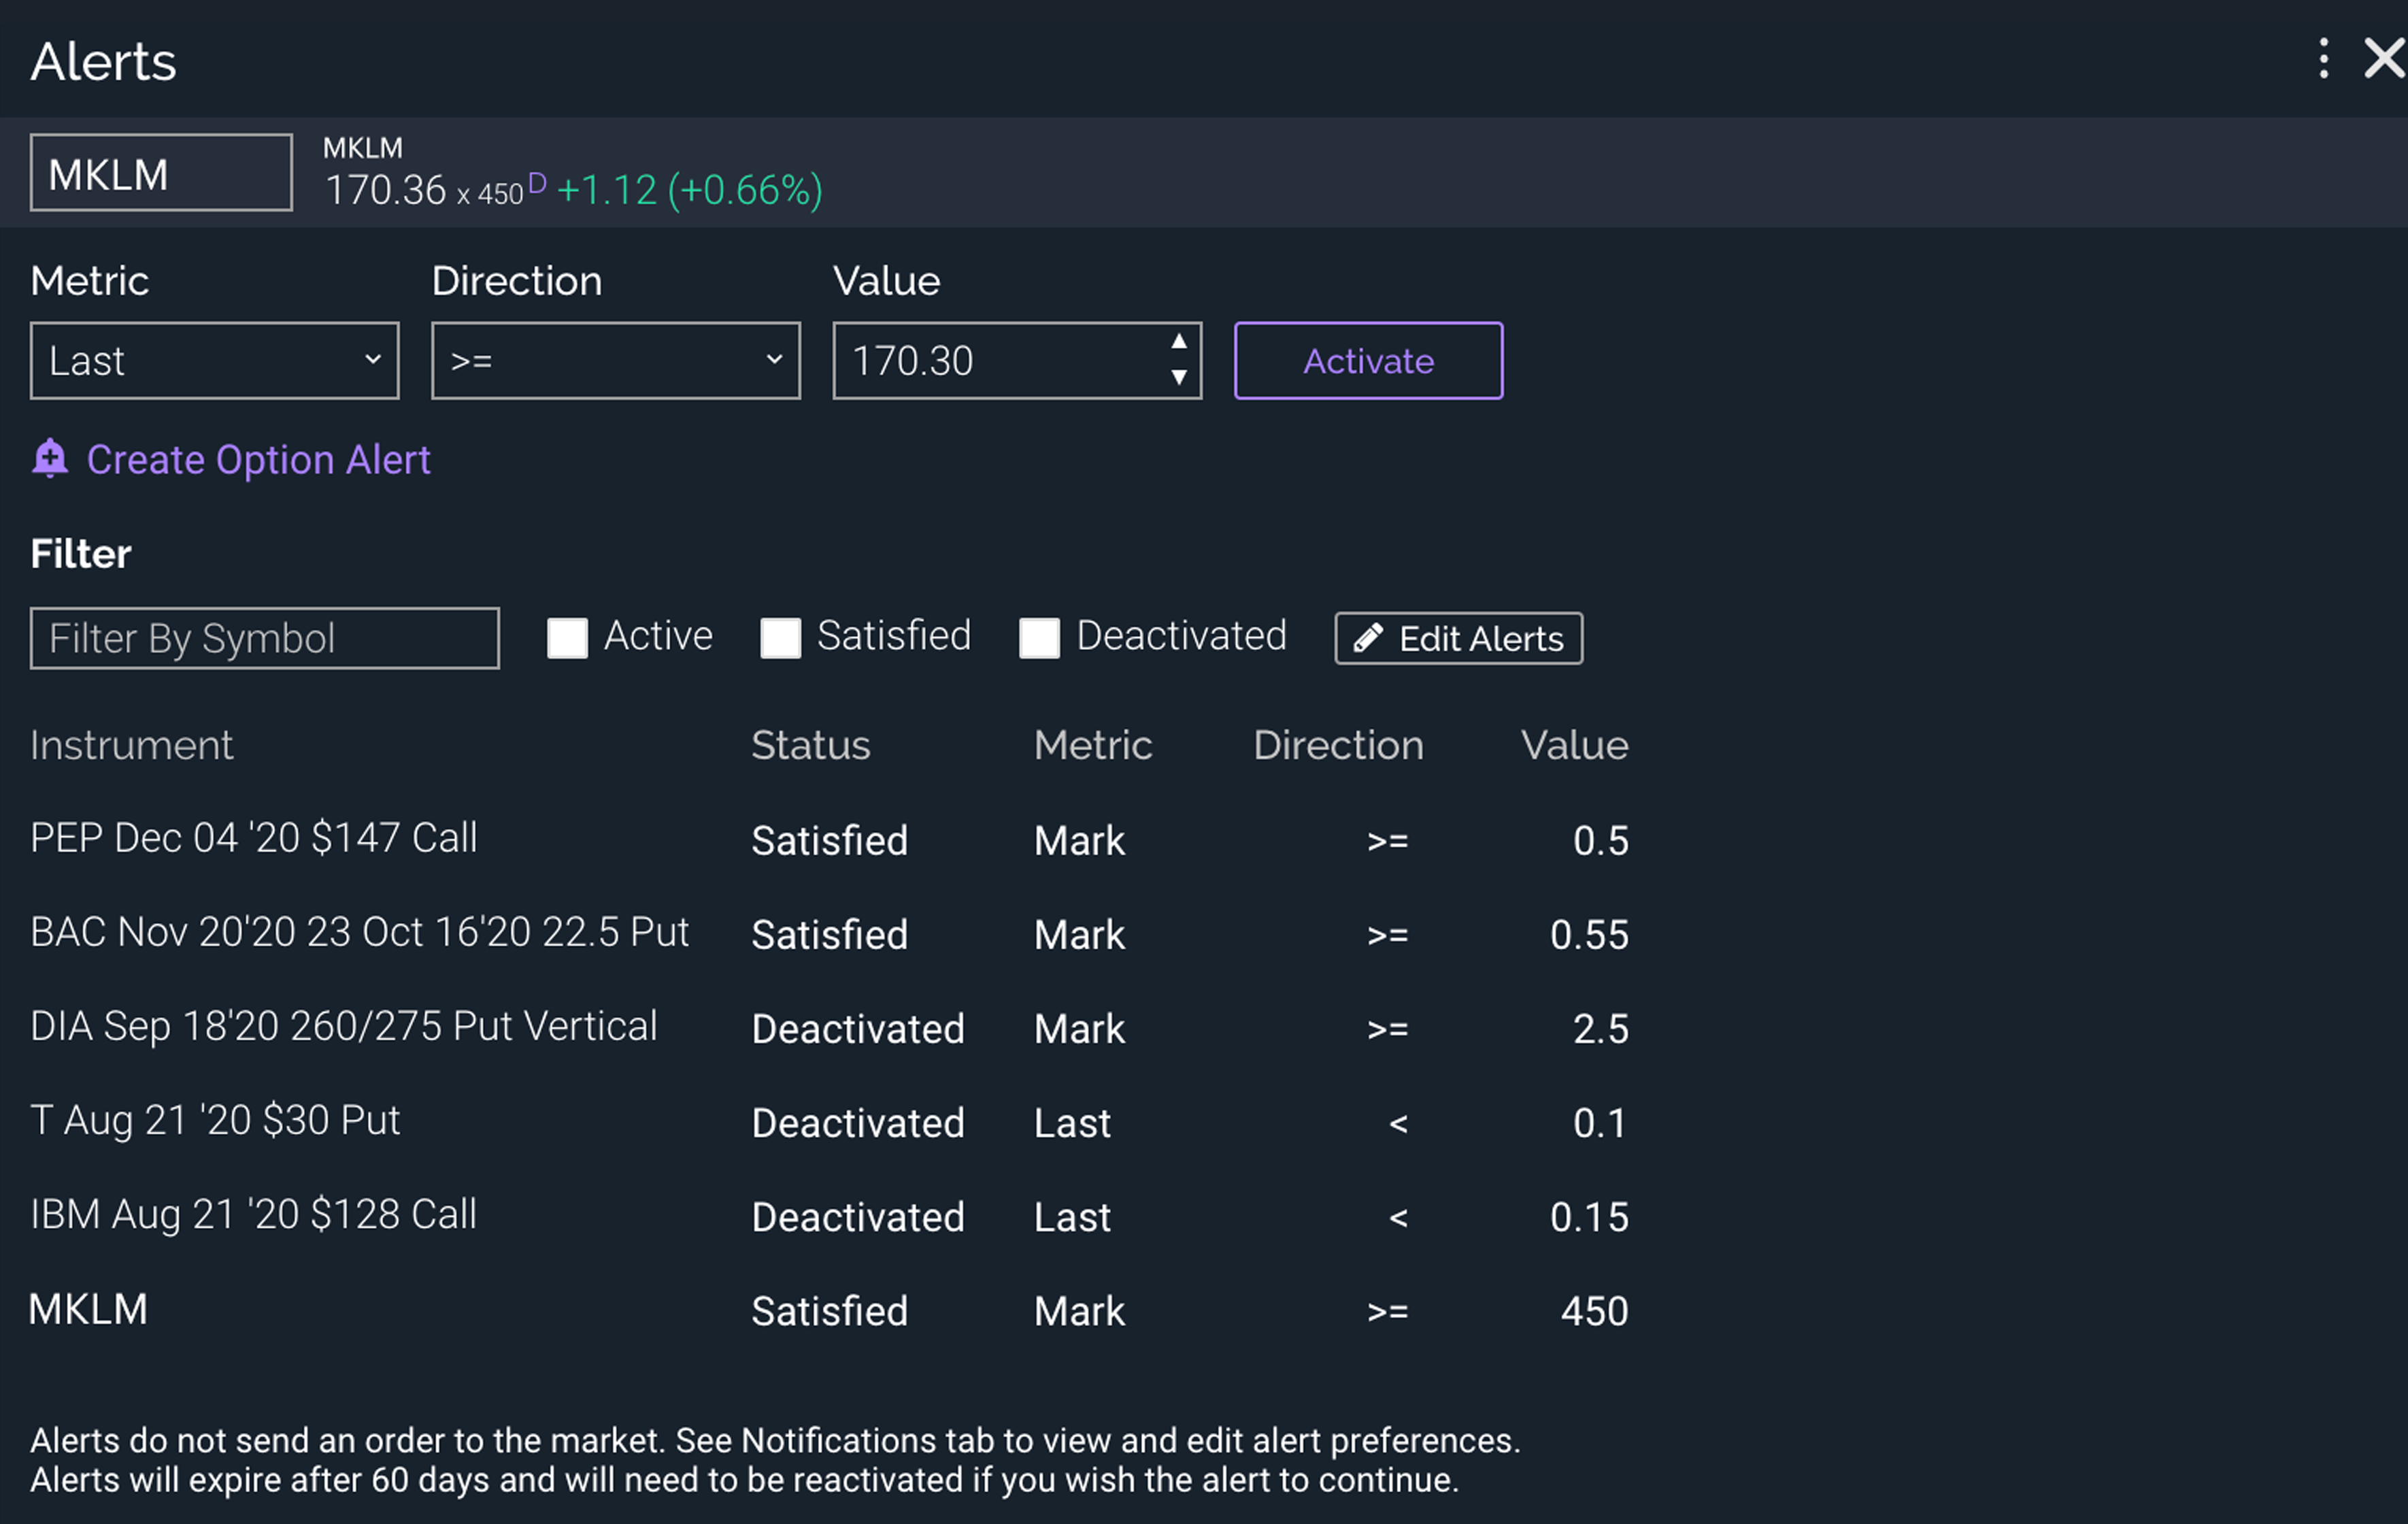Viewport: 2408px width, 1524px height.
Task: Click the Edit Alerts button
Action: click(x=1458, y=638)
